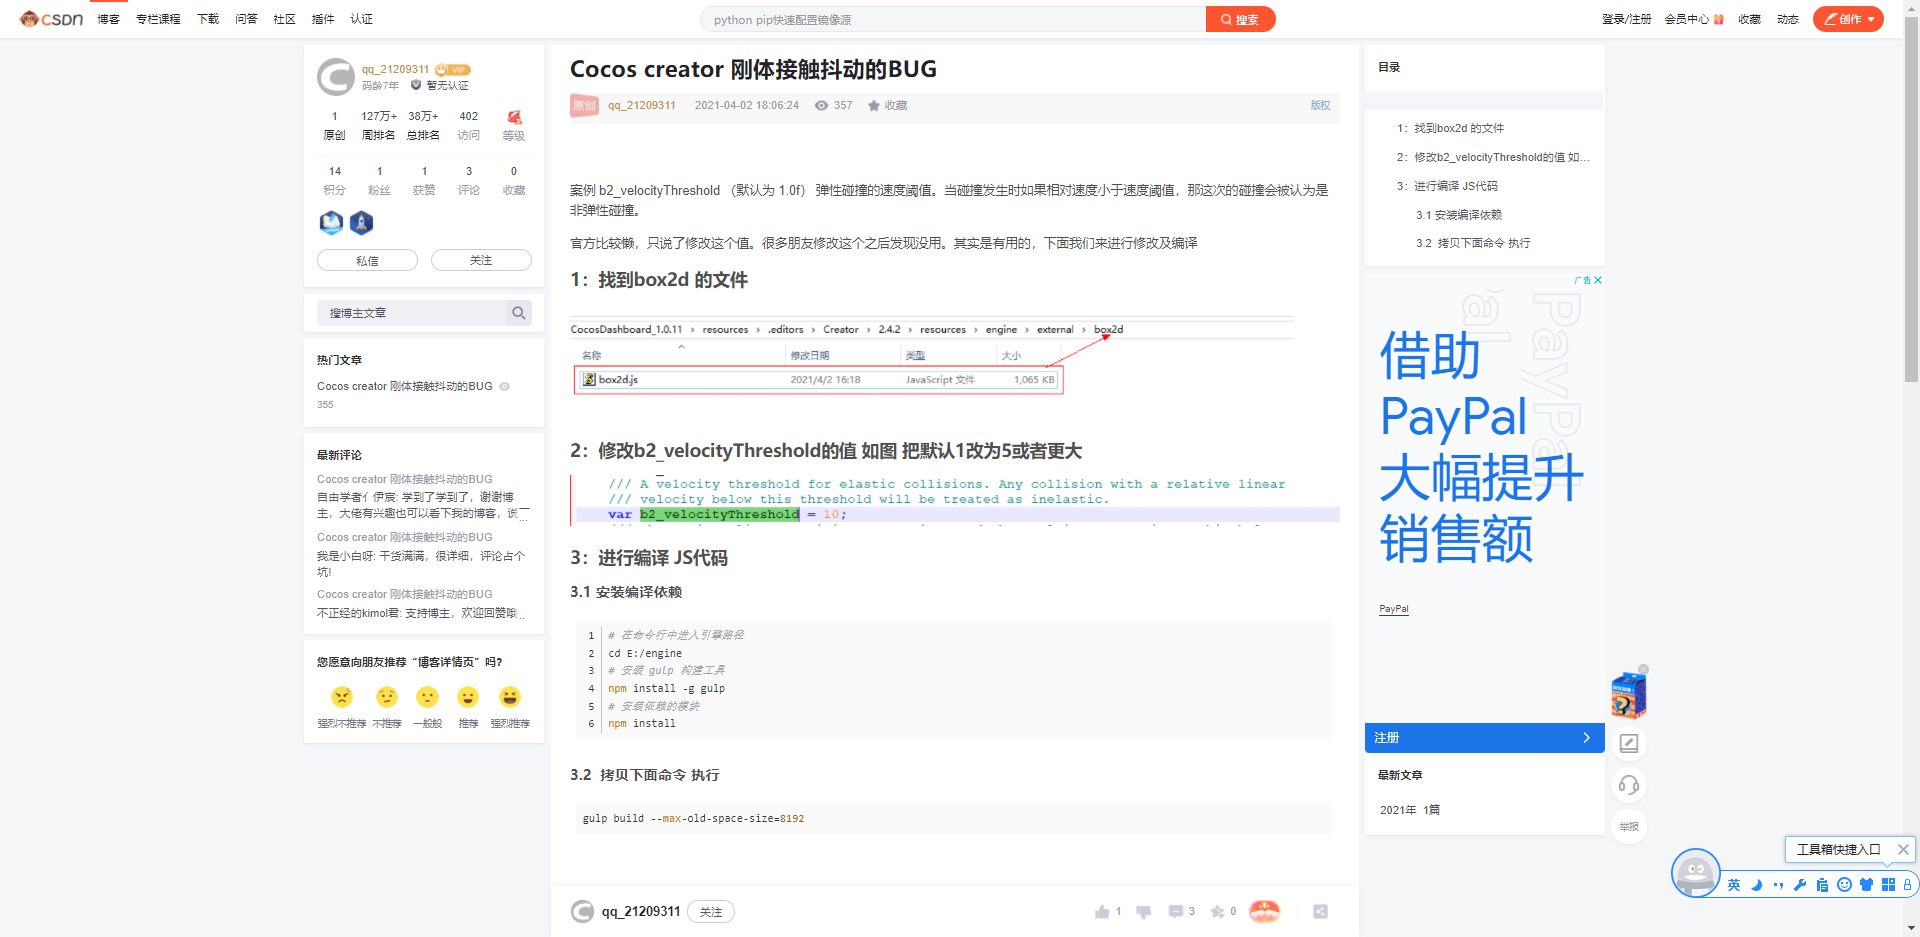Image resolution: width=1920 pixels, height=937 pixels.
Task: Select the 推荐 face rating
Action: pos(468,697)
